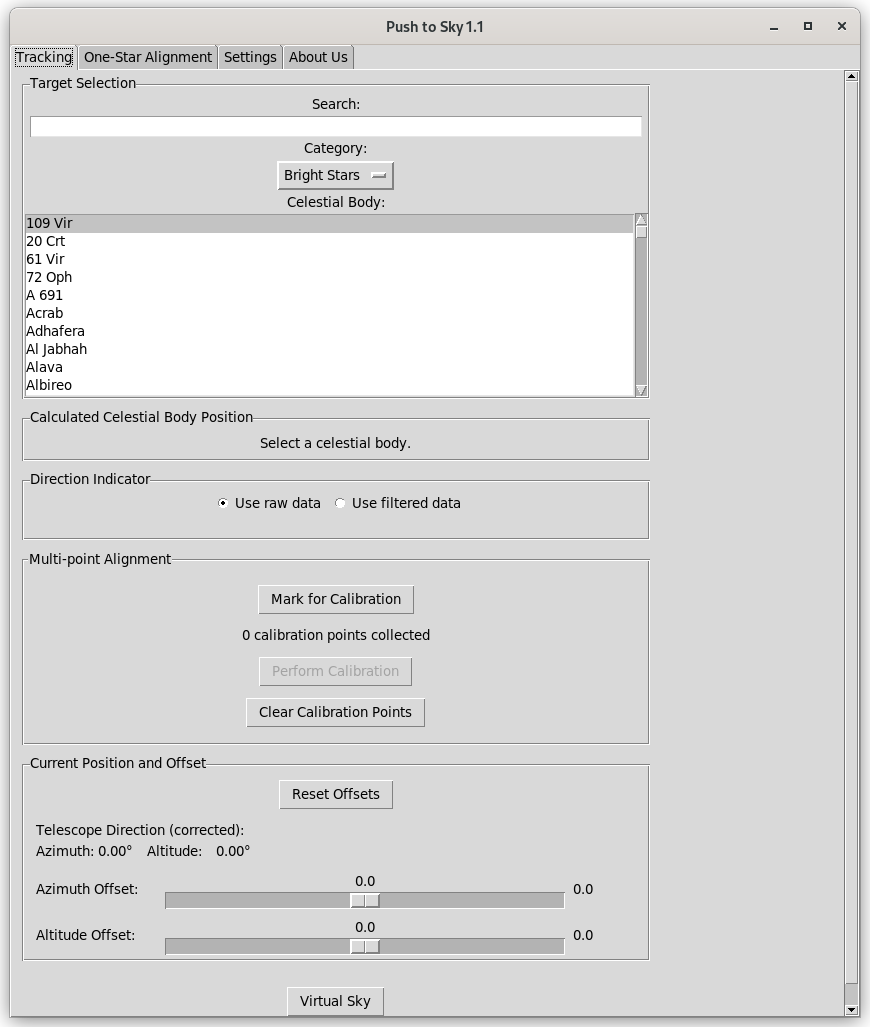Click Clear Calibration Points button
The width and height of the screenshot is (870, 1027).
click(335, 712)
